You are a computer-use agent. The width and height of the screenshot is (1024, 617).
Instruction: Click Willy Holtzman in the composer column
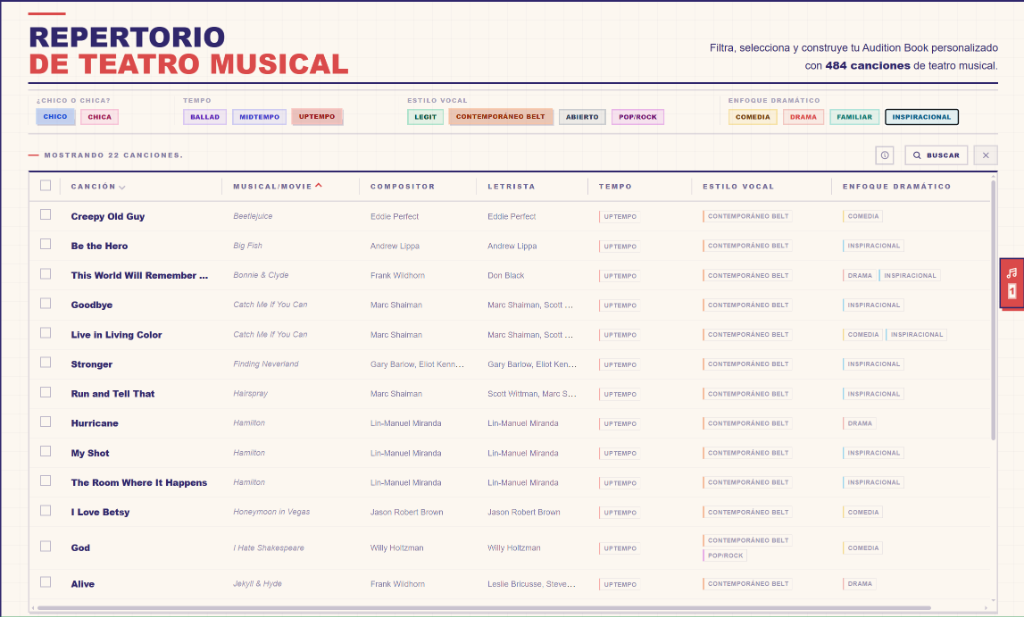396,548
